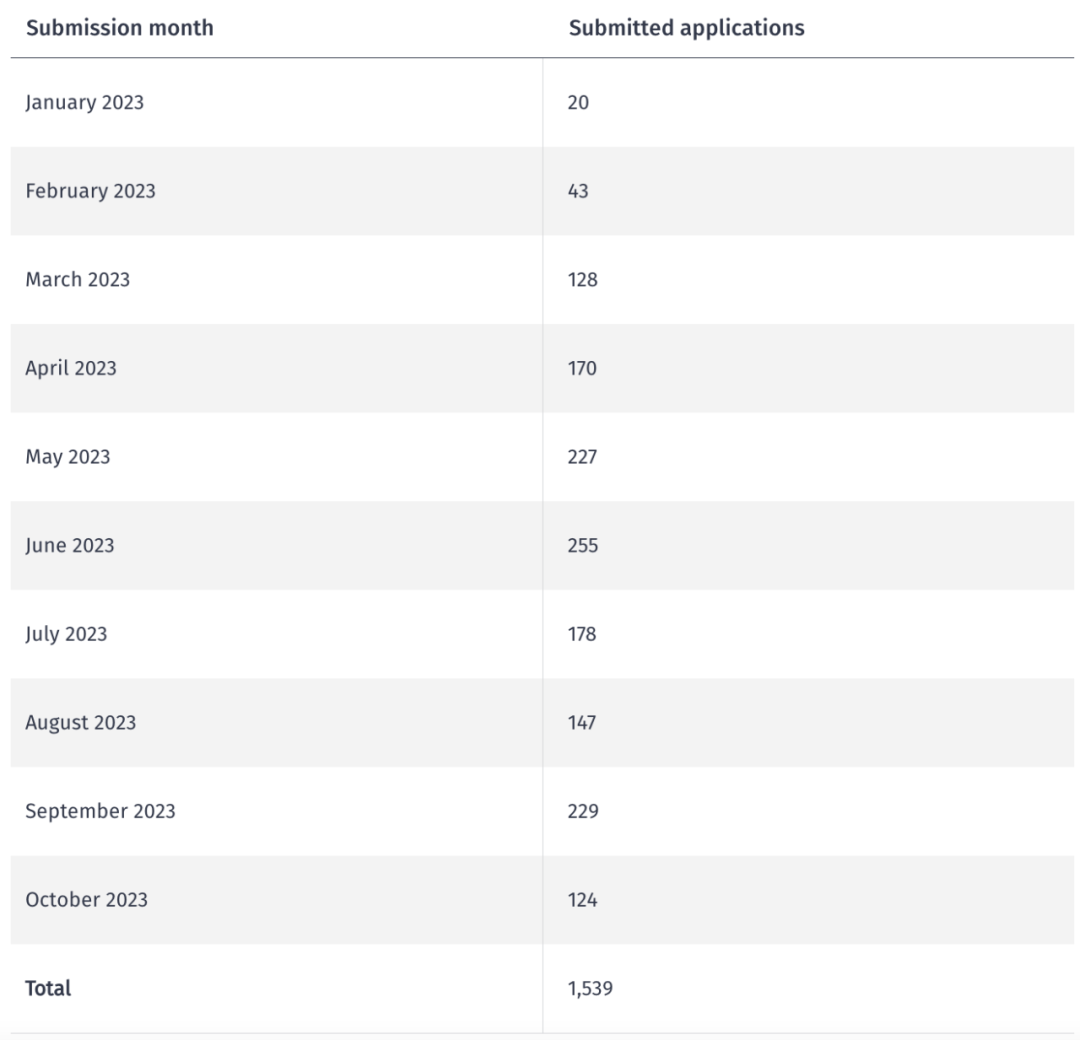Click the March 2023 month cell

coord(78,280)
